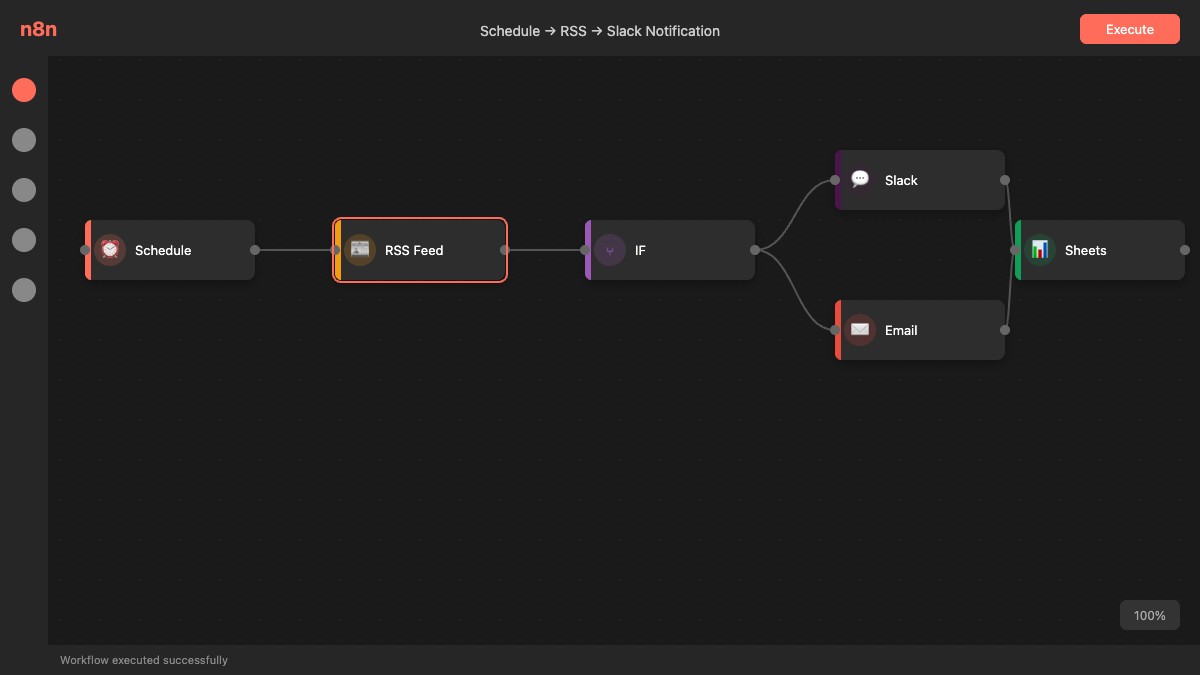Viewport: 1200px width, 675px height.
Task: Click the Sheets node's output port
Action: tap(1185, 250)
